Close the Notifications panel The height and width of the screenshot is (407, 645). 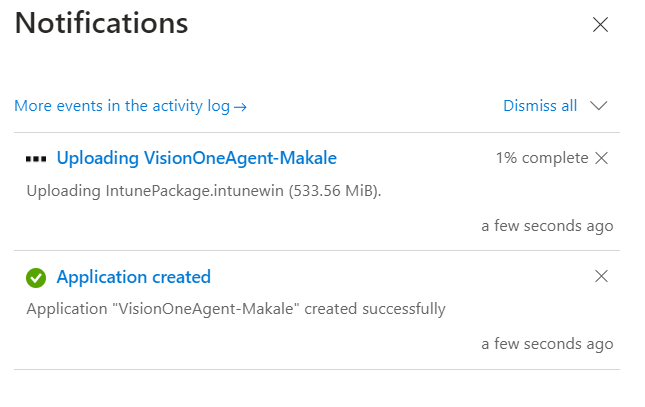click(x=600, y=25)
